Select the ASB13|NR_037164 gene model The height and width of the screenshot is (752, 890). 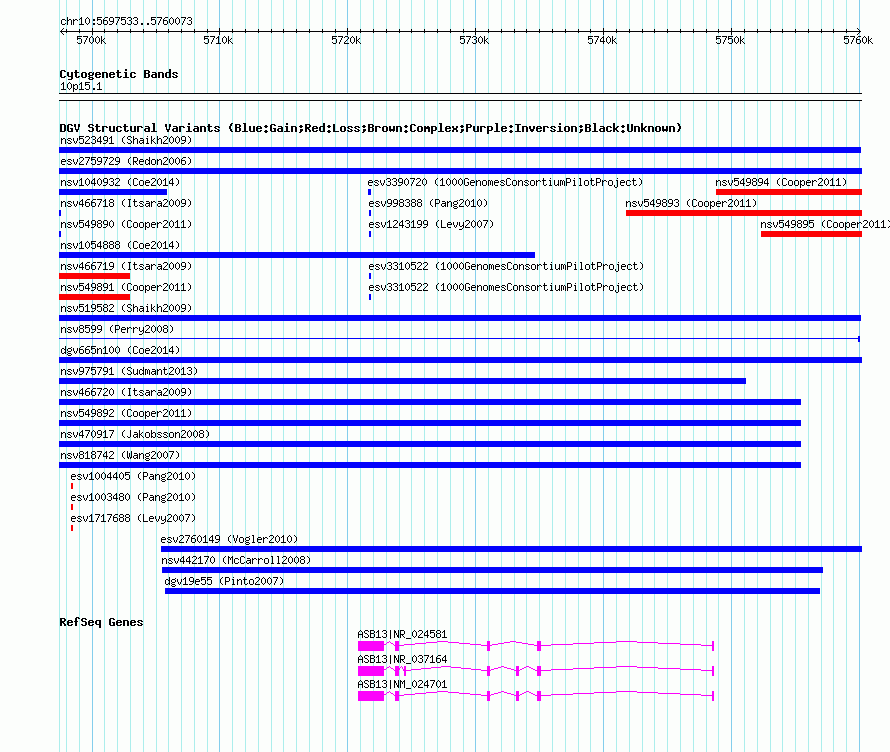click(x=535, y=671)
